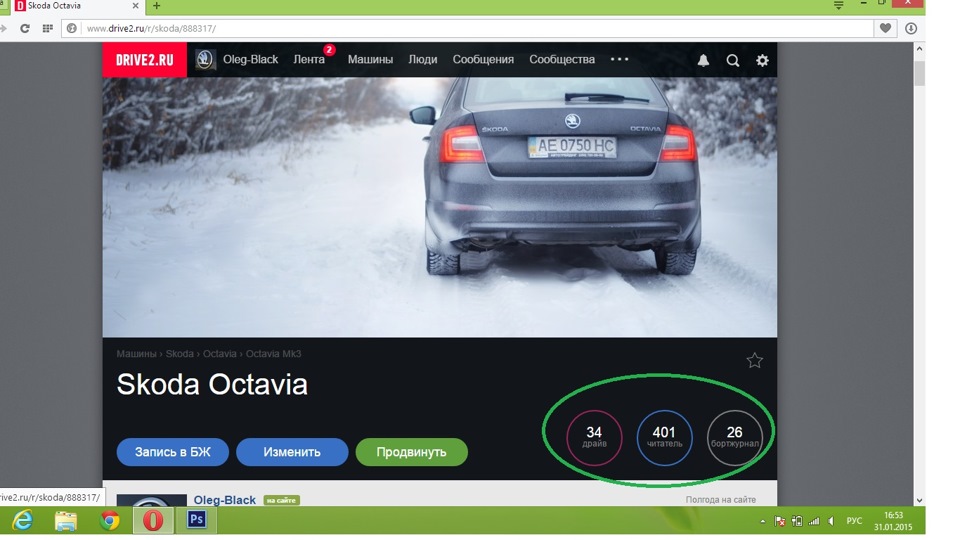Image resolution: width=960 pixels, height=540 pixels.
Task: Click the heart bookmark icon in address bar
Action: pyautogui.click(x=885, y=28)
